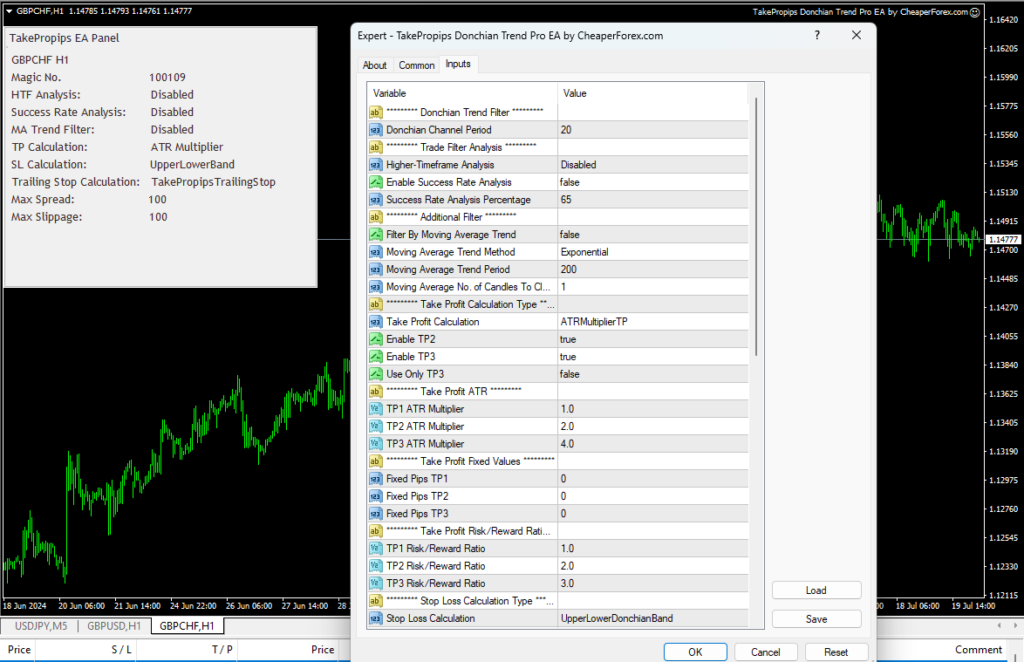1024x662 pixels.
Task: Click the "123" icon beside Moving Average Trend Period
Action: click(375, 269)
